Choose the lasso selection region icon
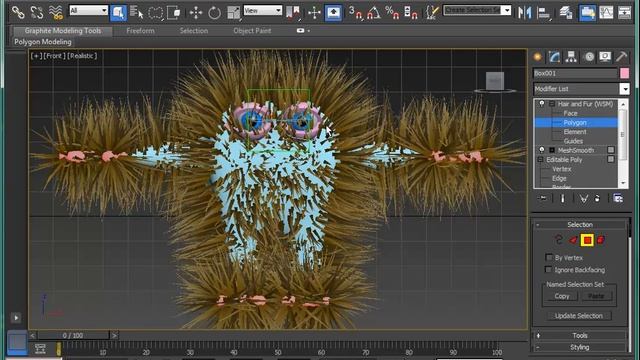Viewport: 640px width, 360px height. [x=156, y=13]
